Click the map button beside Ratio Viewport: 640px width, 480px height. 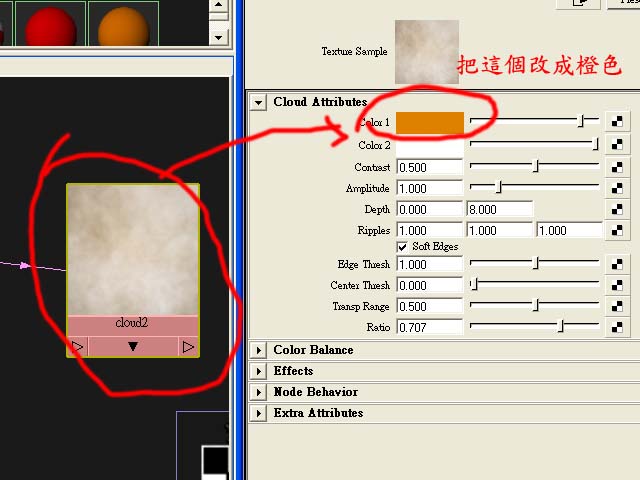tap(617, 327)
